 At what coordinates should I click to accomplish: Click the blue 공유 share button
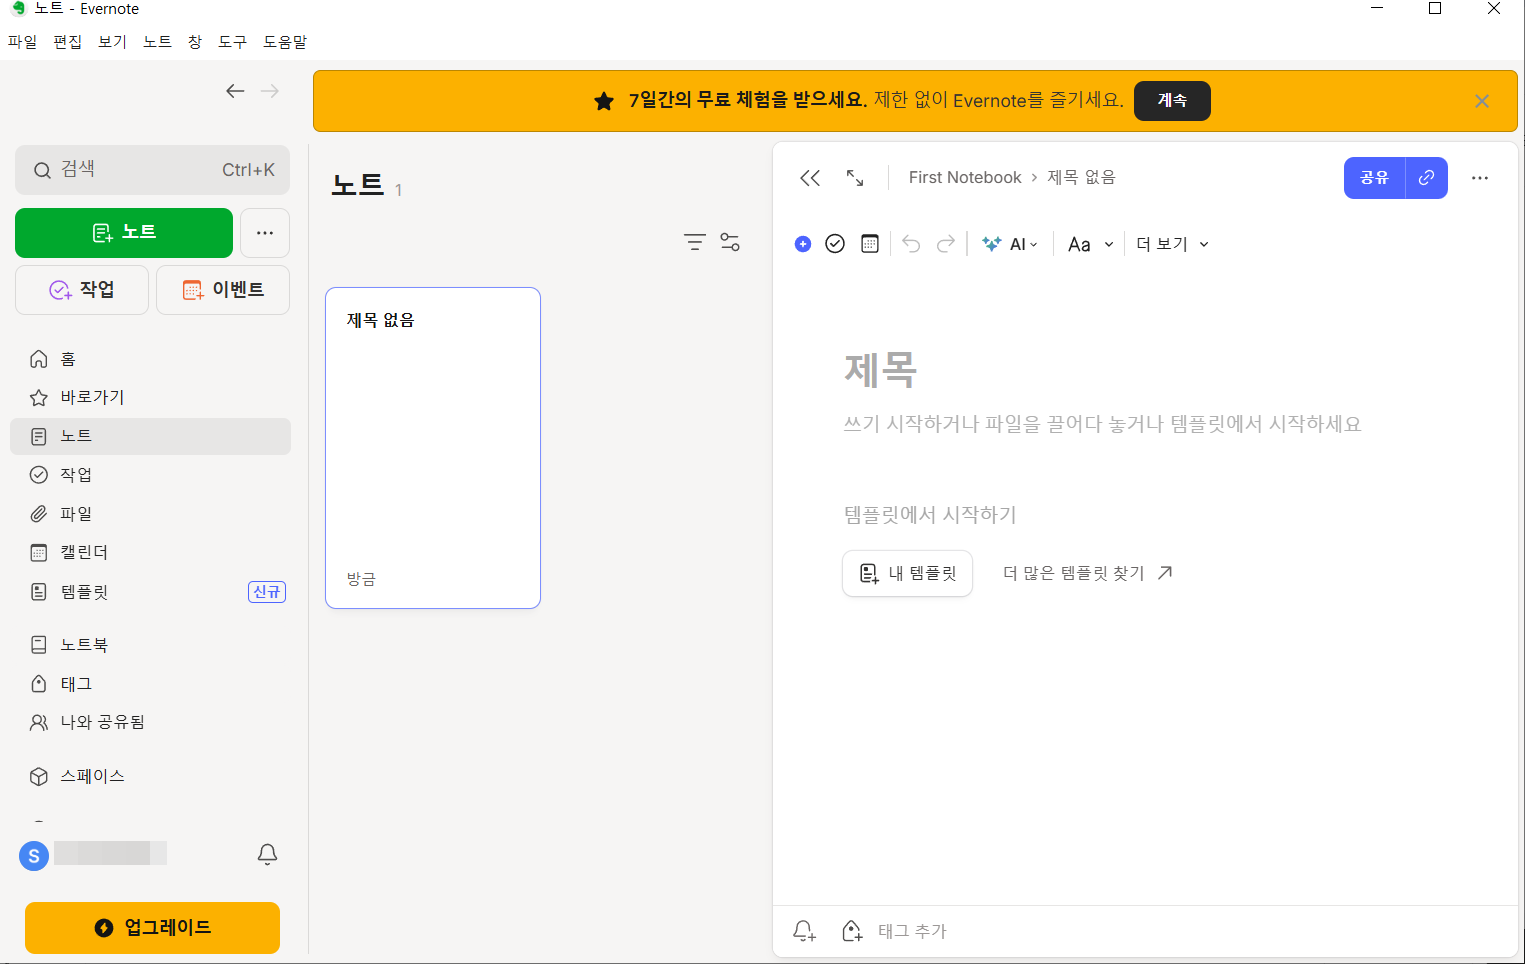(1374, 178)
